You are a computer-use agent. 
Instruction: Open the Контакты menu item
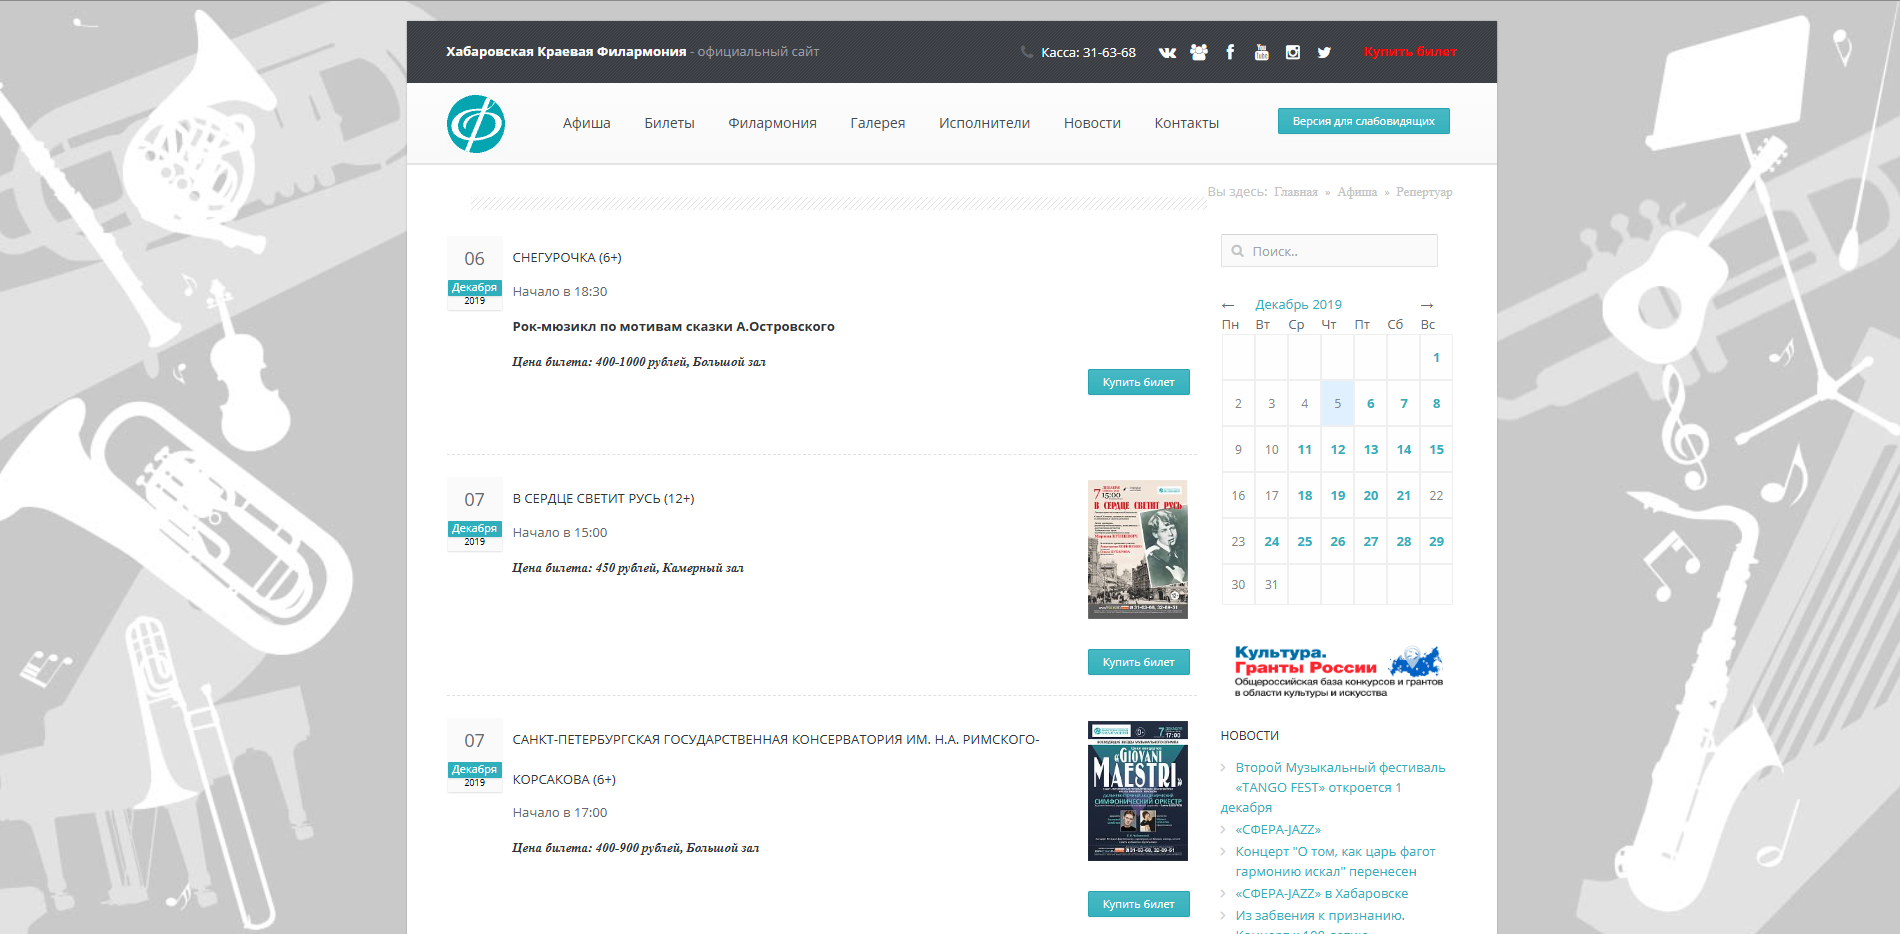(1186, 123)
